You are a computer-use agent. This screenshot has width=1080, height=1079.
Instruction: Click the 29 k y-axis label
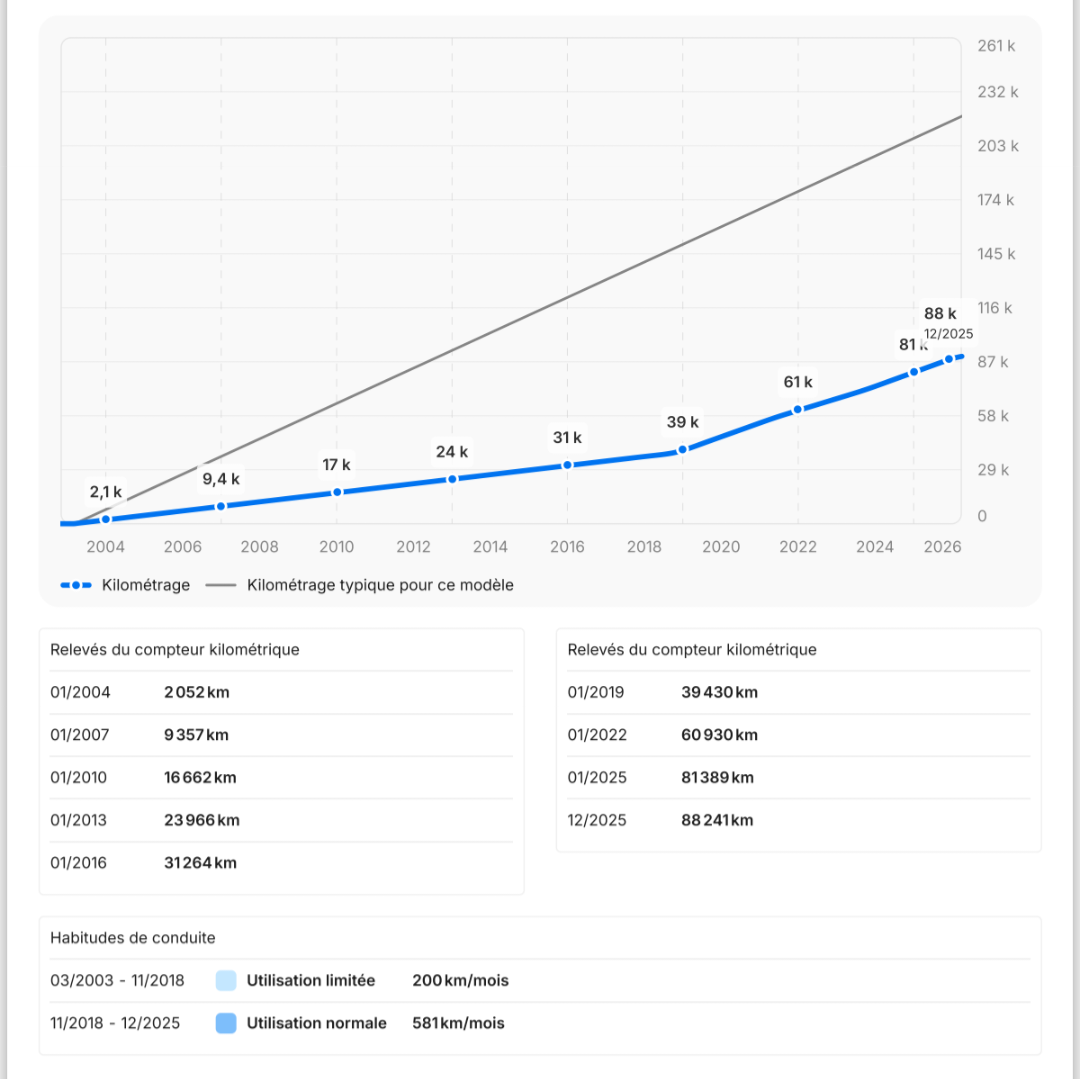[x=993, y=470]
